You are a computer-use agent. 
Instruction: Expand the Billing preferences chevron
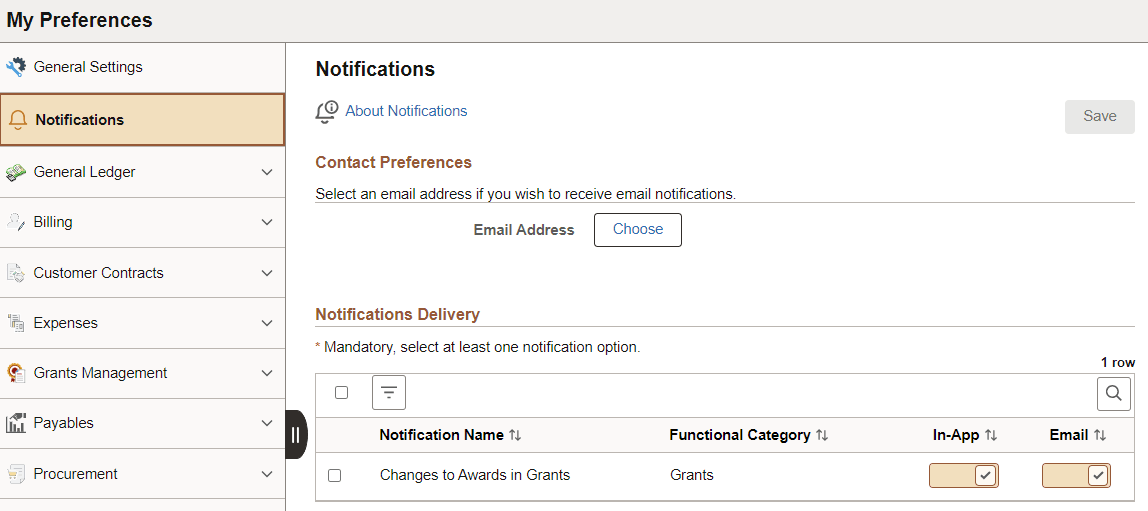pos(267,222)
